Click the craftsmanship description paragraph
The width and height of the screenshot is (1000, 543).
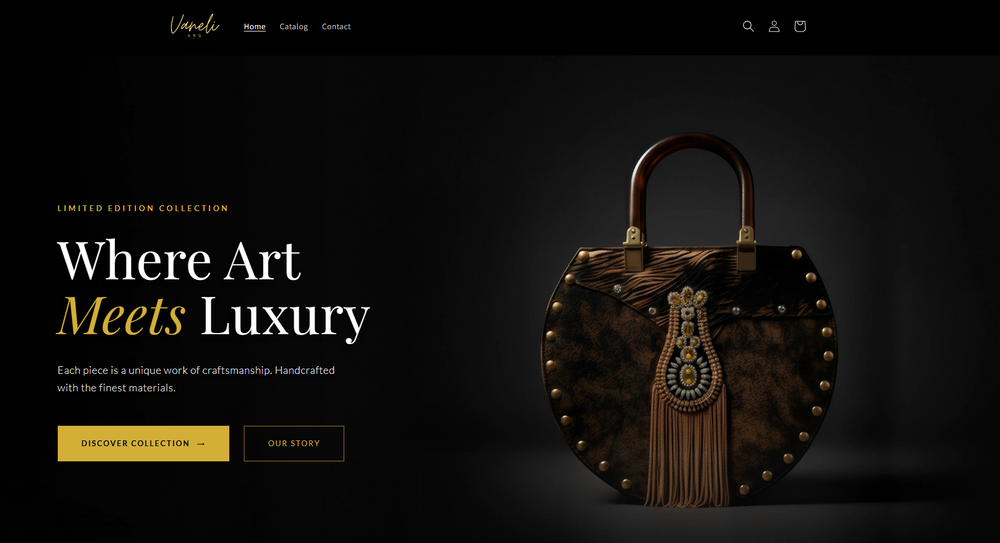(x=196, y=379)
